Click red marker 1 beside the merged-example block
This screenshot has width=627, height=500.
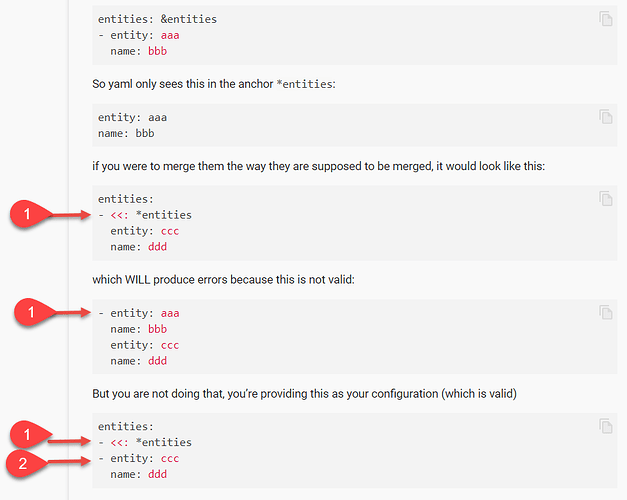pyautogui.click(x=28, y=214)
